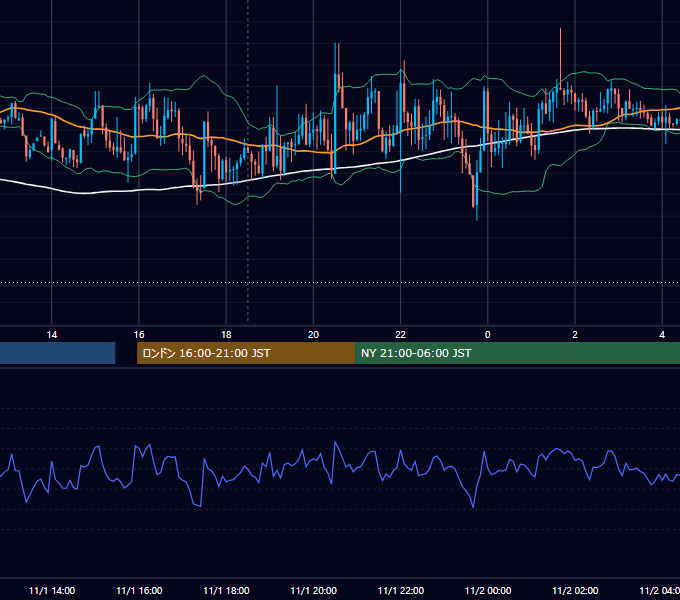Image resolution: width=680 pixels, height=600 pixels.
Task: Click the 11/1 22:00 date label
Action: 400,590
